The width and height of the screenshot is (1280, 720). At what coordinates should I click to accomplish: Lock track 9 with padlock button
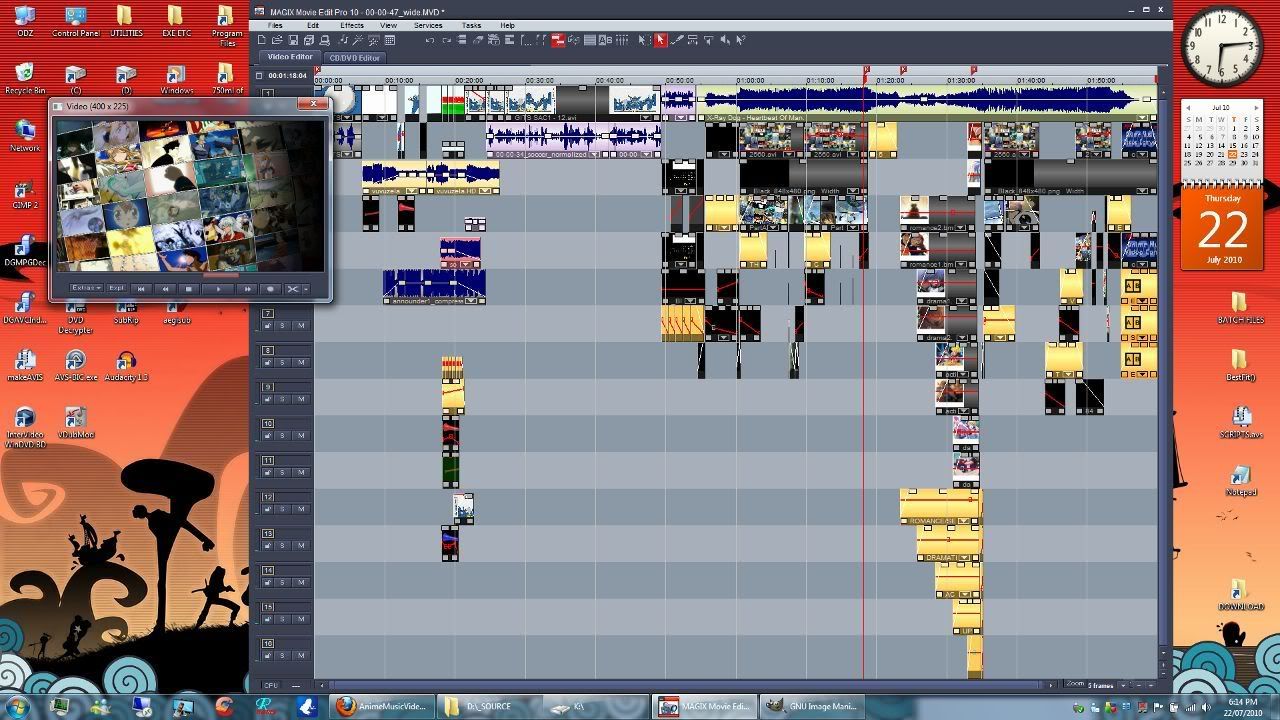[x=268, y=399]
